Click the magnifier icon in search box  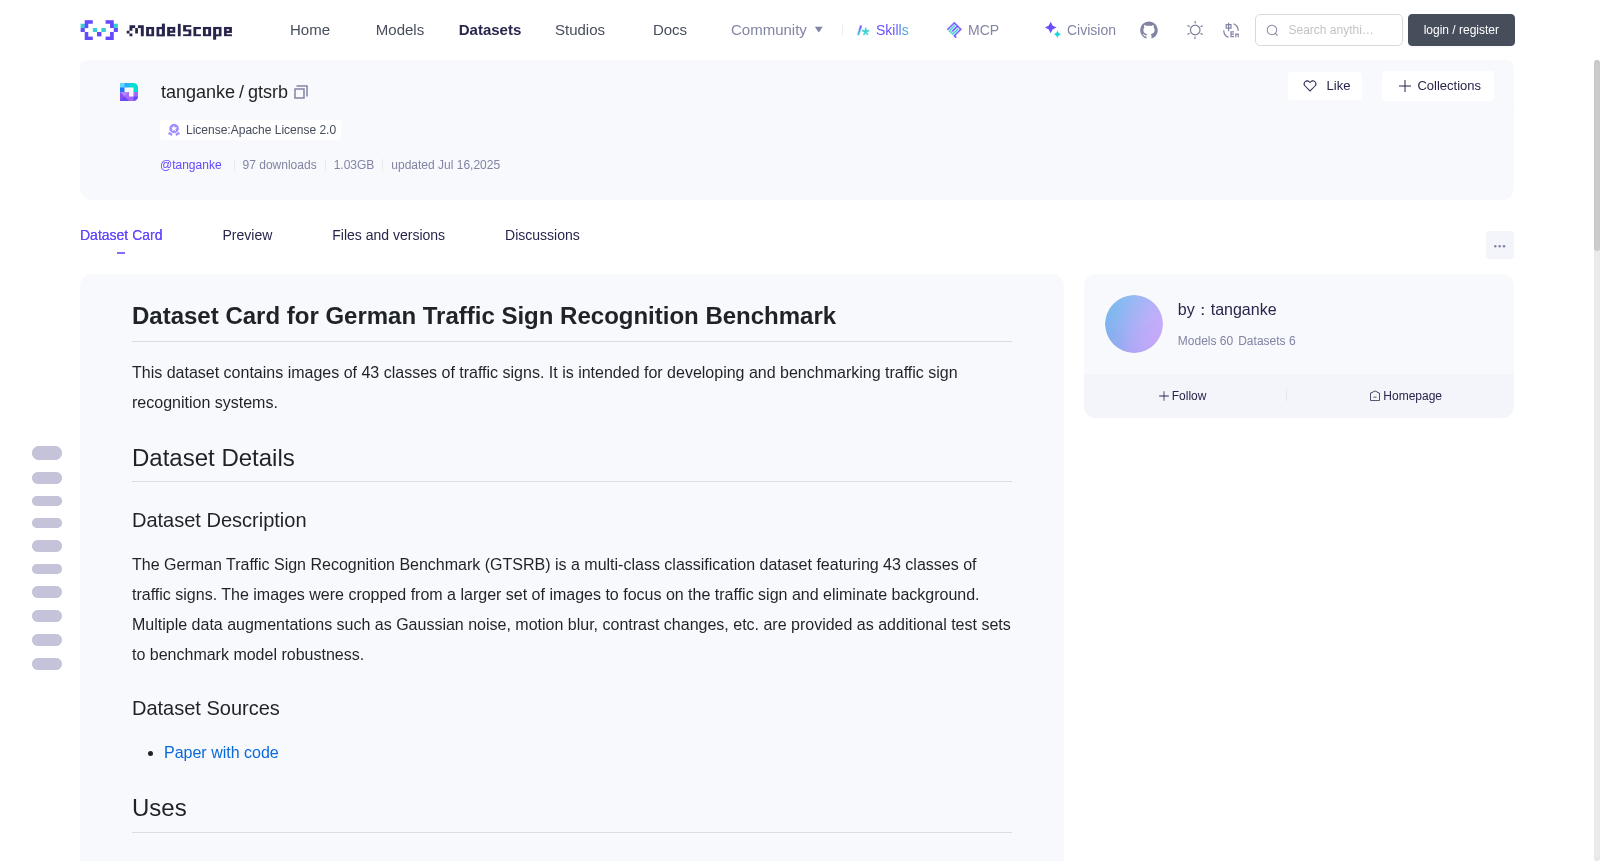(x=1273, y=30)
